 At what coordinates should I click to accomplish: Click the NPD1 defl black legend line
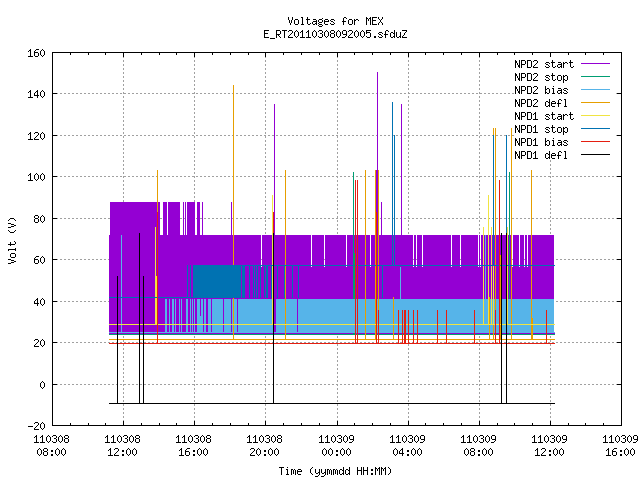click(x=595, y=155)
